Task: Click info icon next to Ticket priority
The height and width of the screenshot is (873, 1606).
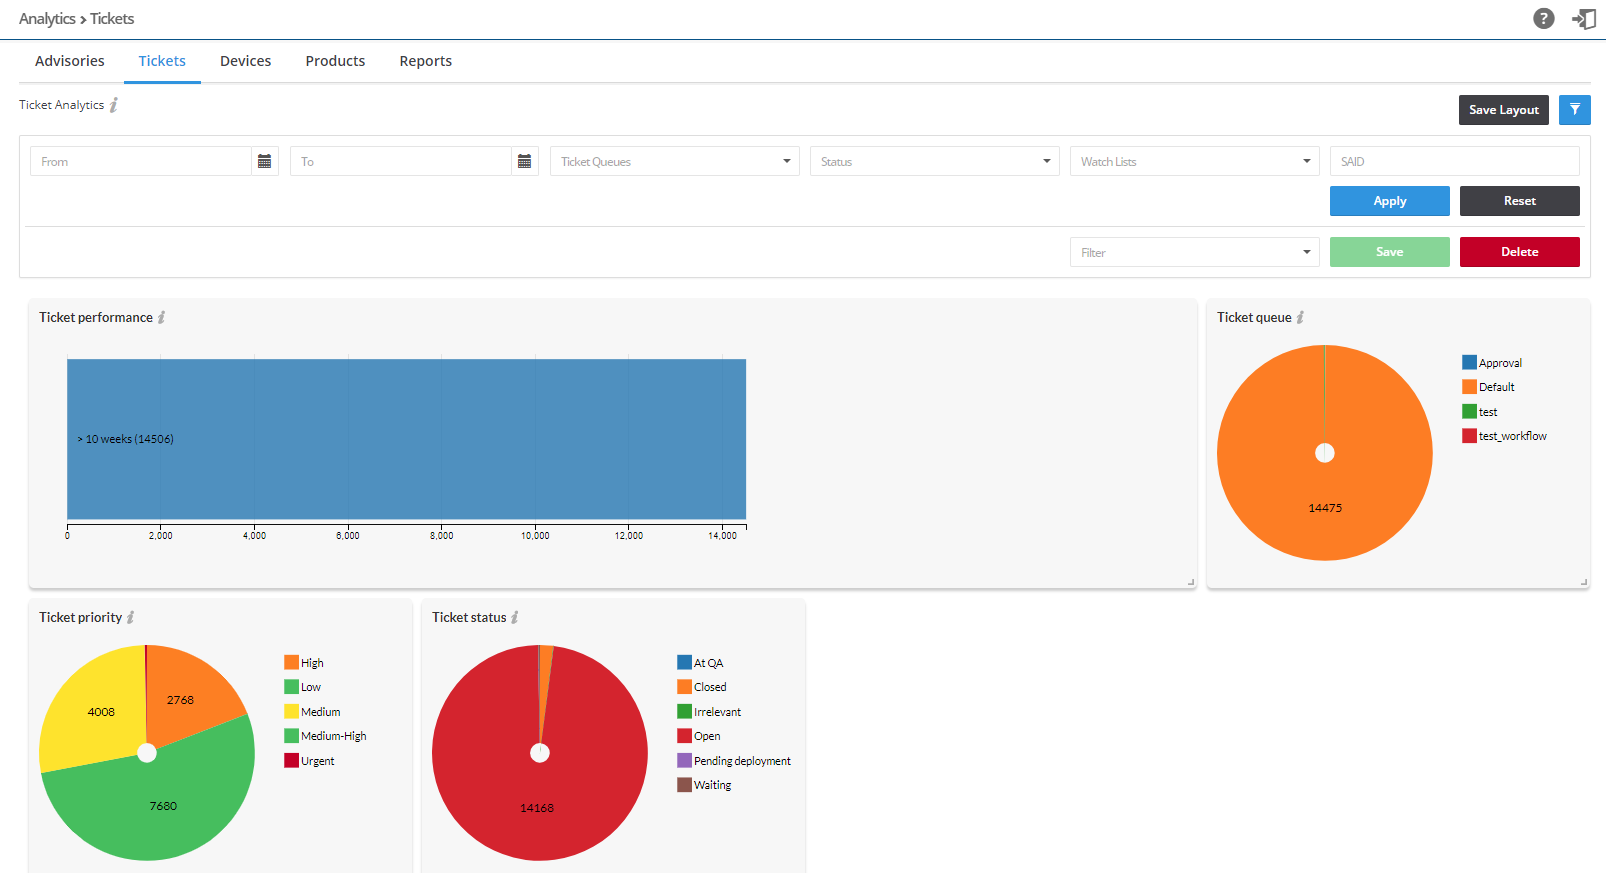Action: click(131, 617)
